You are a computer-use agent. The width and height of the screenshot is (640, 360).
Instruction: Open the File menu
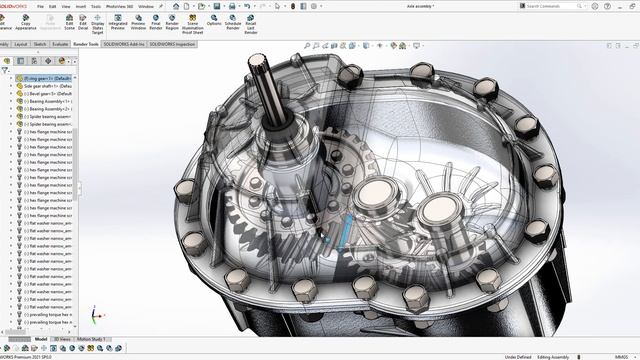[40, 7]
